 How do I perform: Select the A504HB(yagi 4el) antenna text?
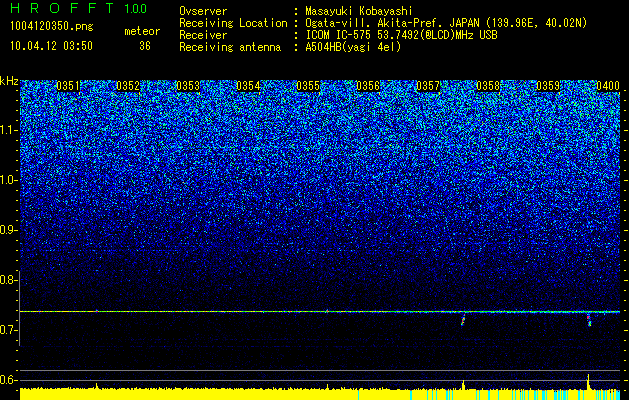(353, 47)
